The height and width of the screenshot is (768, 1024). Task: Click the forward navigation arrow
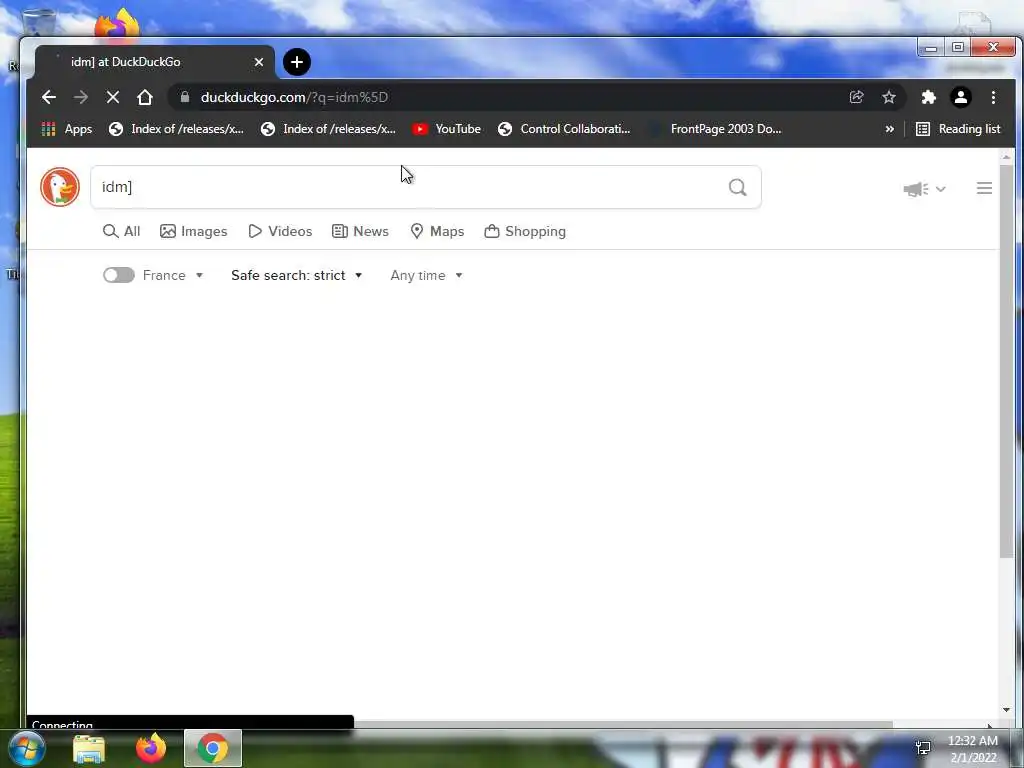click(81, 97)
